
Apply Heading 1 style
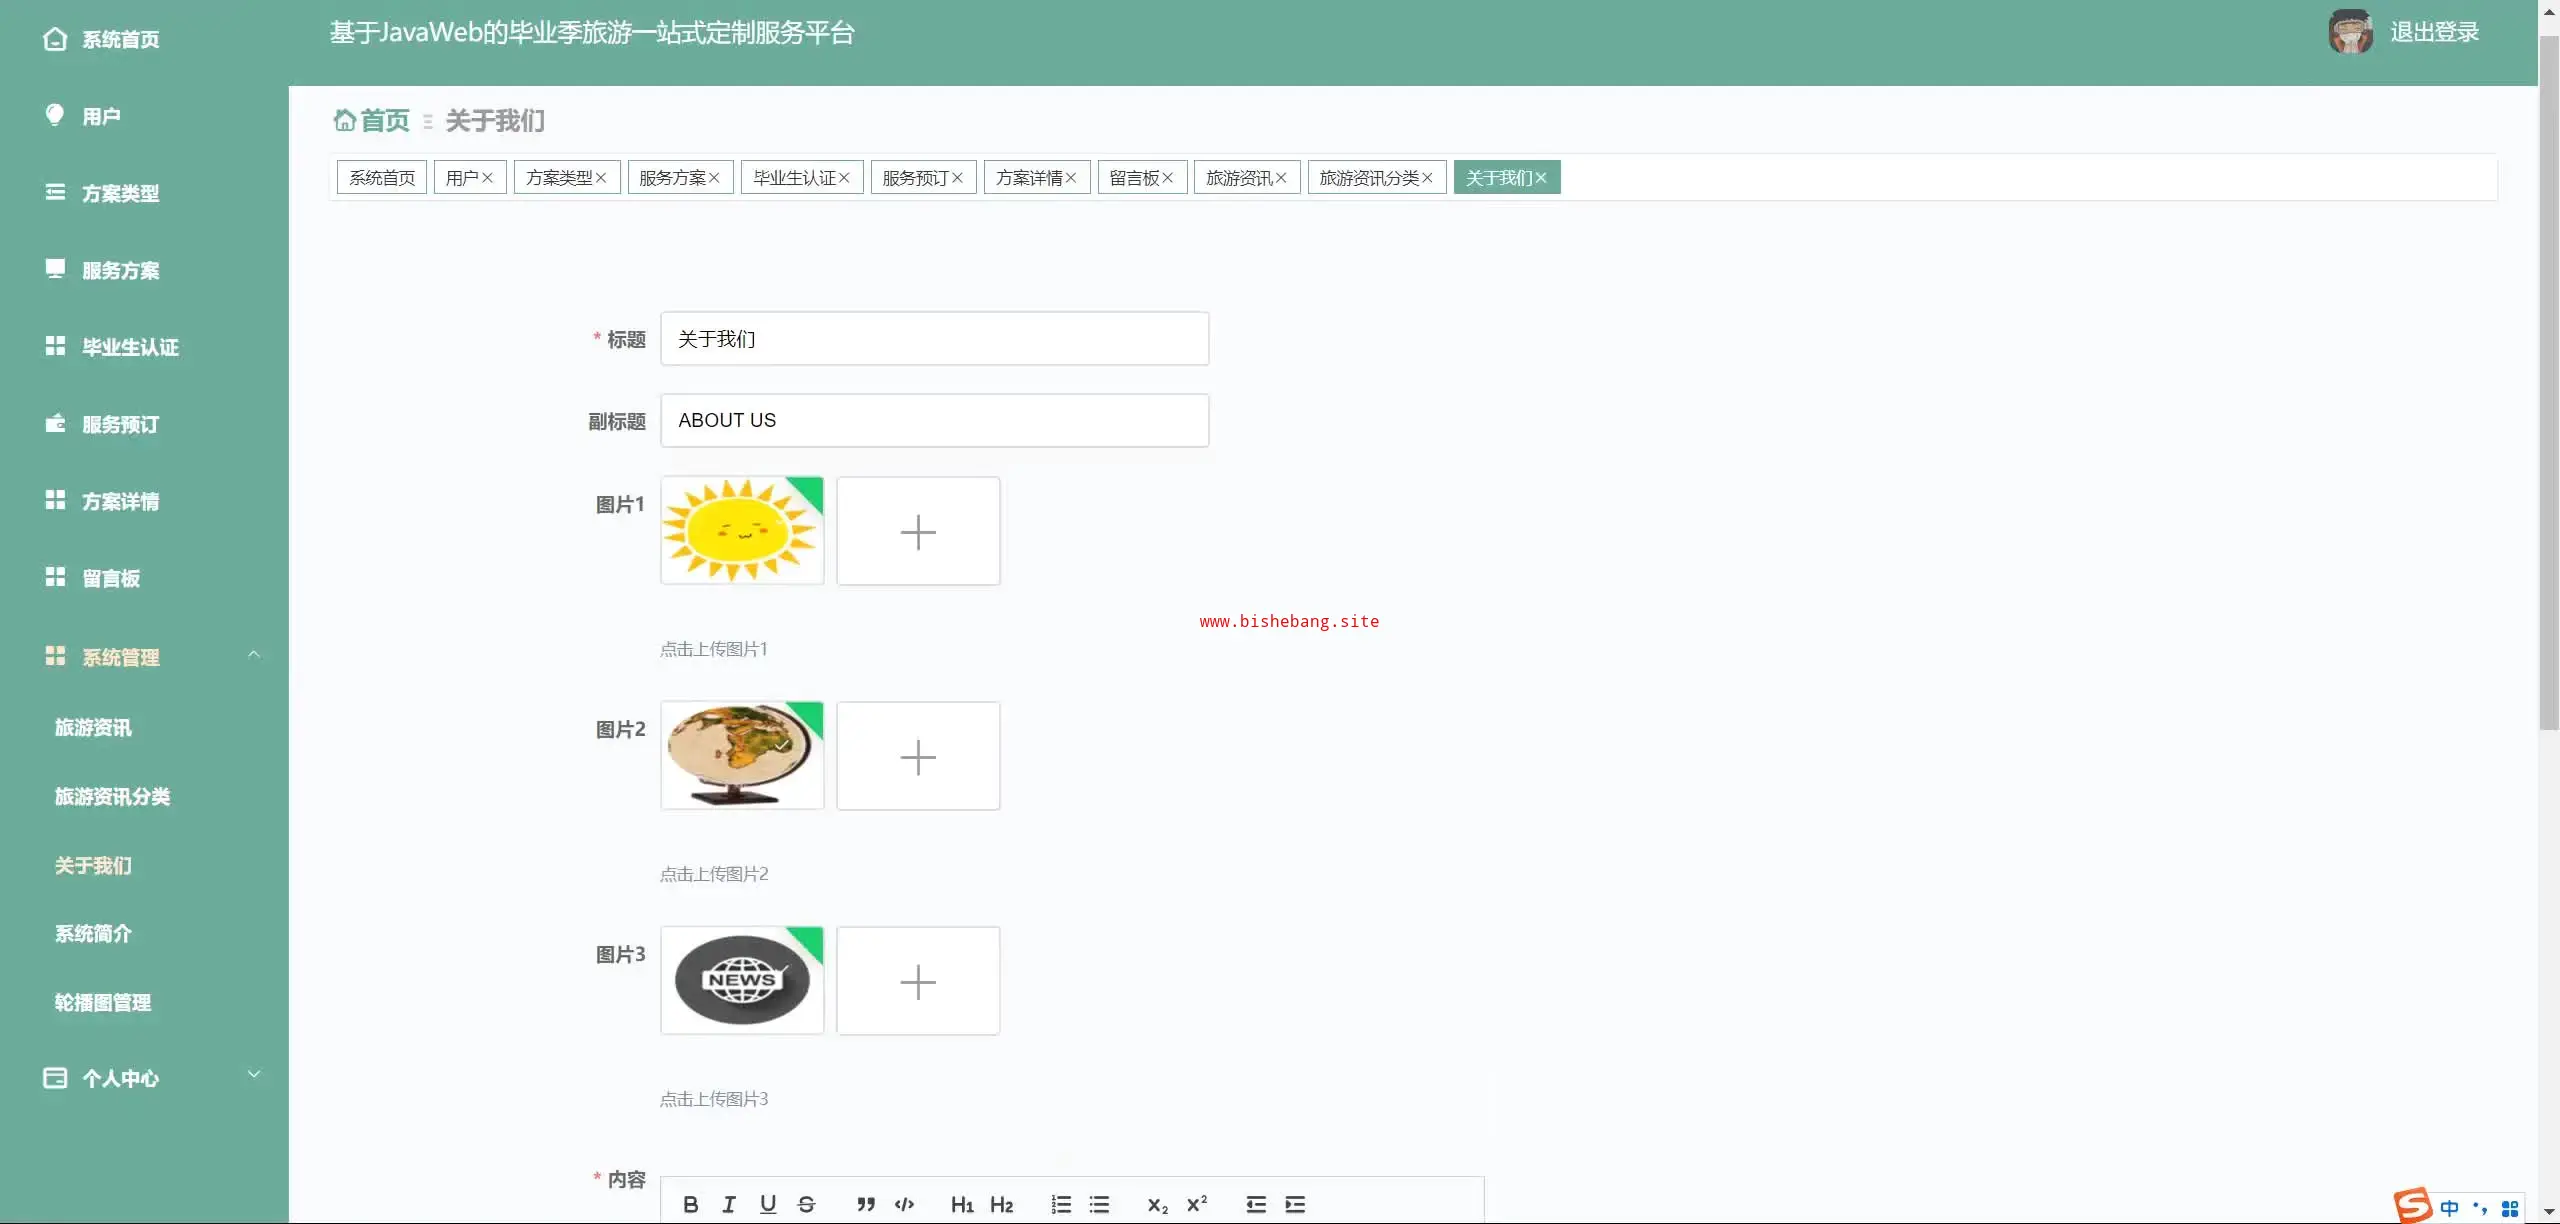coord(962,1204)
